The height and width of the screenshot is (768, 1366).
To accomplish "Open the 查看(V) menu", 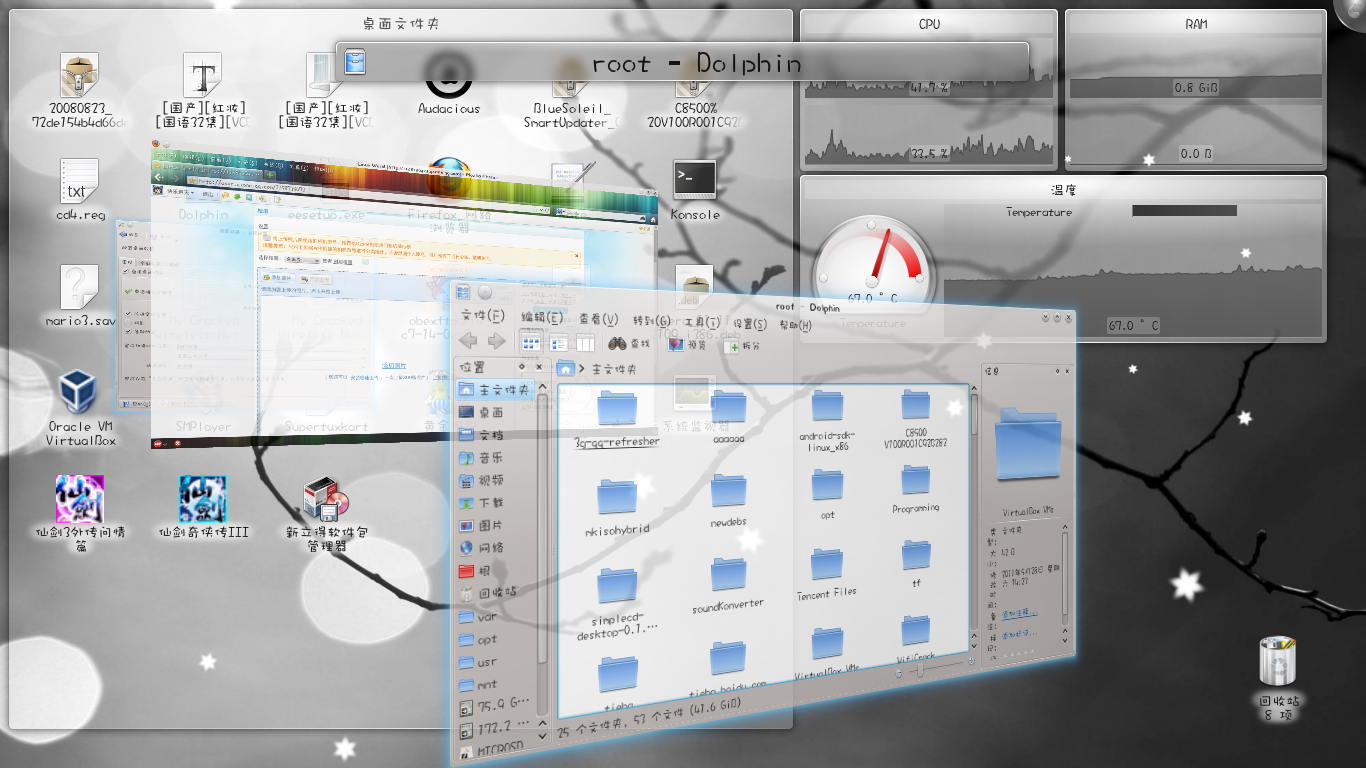I will (599, 319).
